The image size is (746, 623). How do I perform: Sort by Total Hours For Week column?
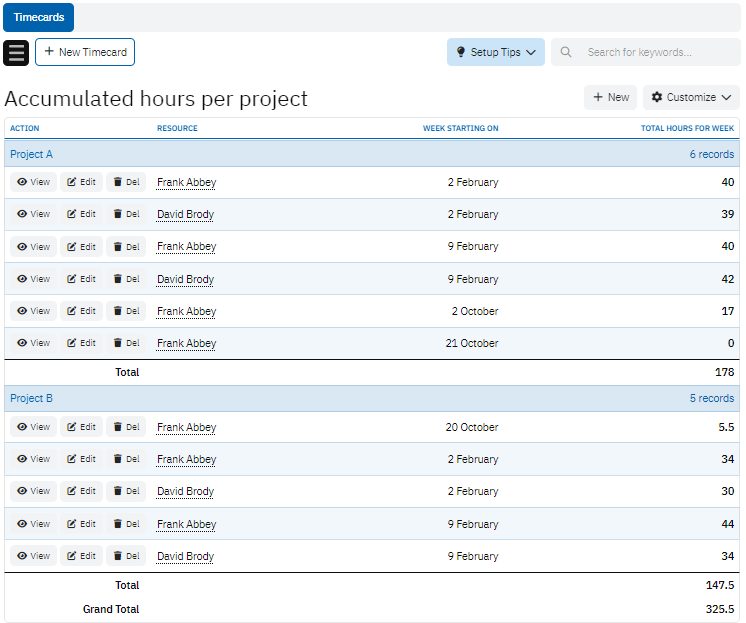click(x=687, y=128)
